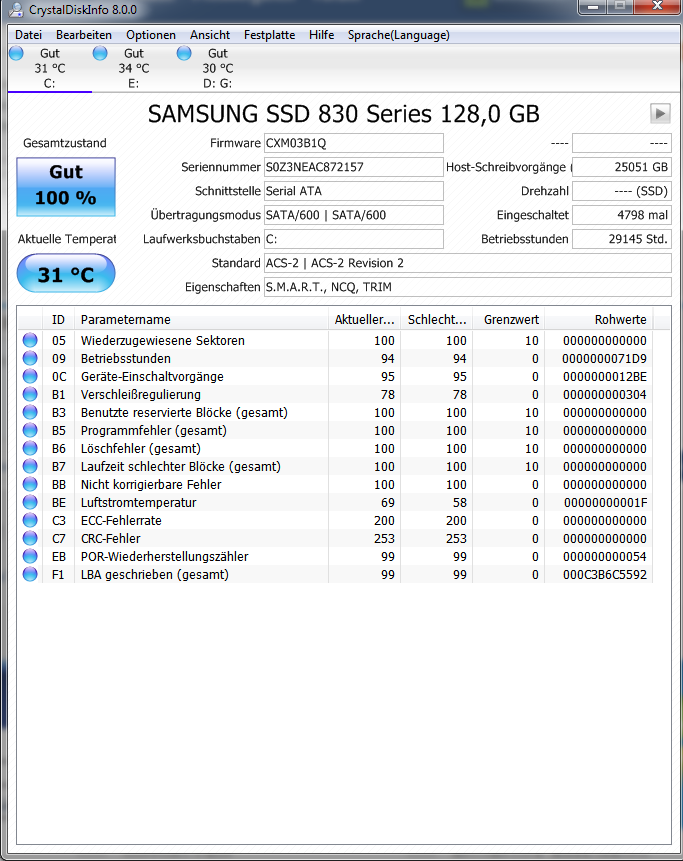Click the Betriebsstunden value 29145 Std.

click(x=622, y=239)
